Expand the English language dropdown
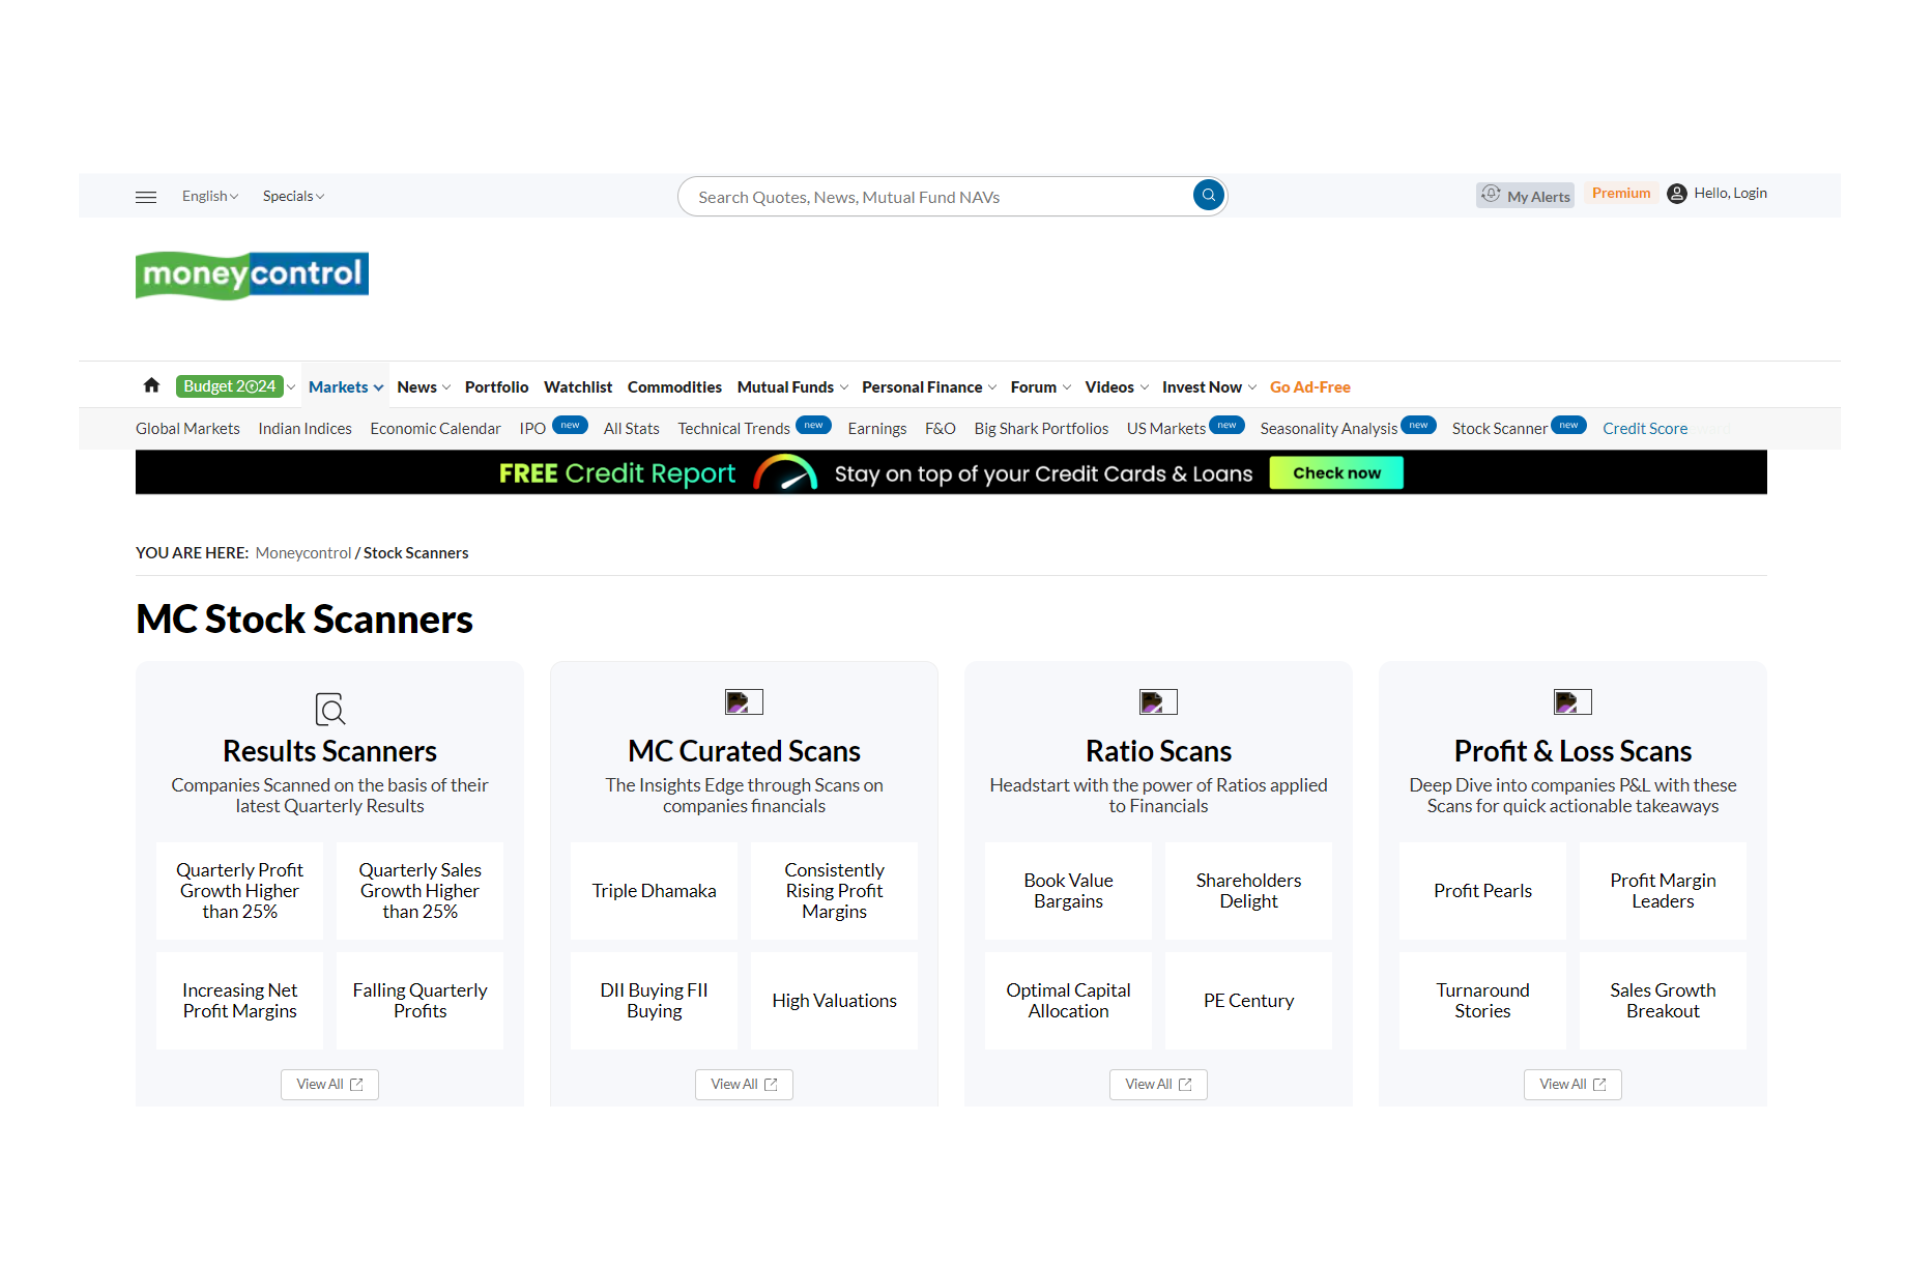 pos(209,196)
